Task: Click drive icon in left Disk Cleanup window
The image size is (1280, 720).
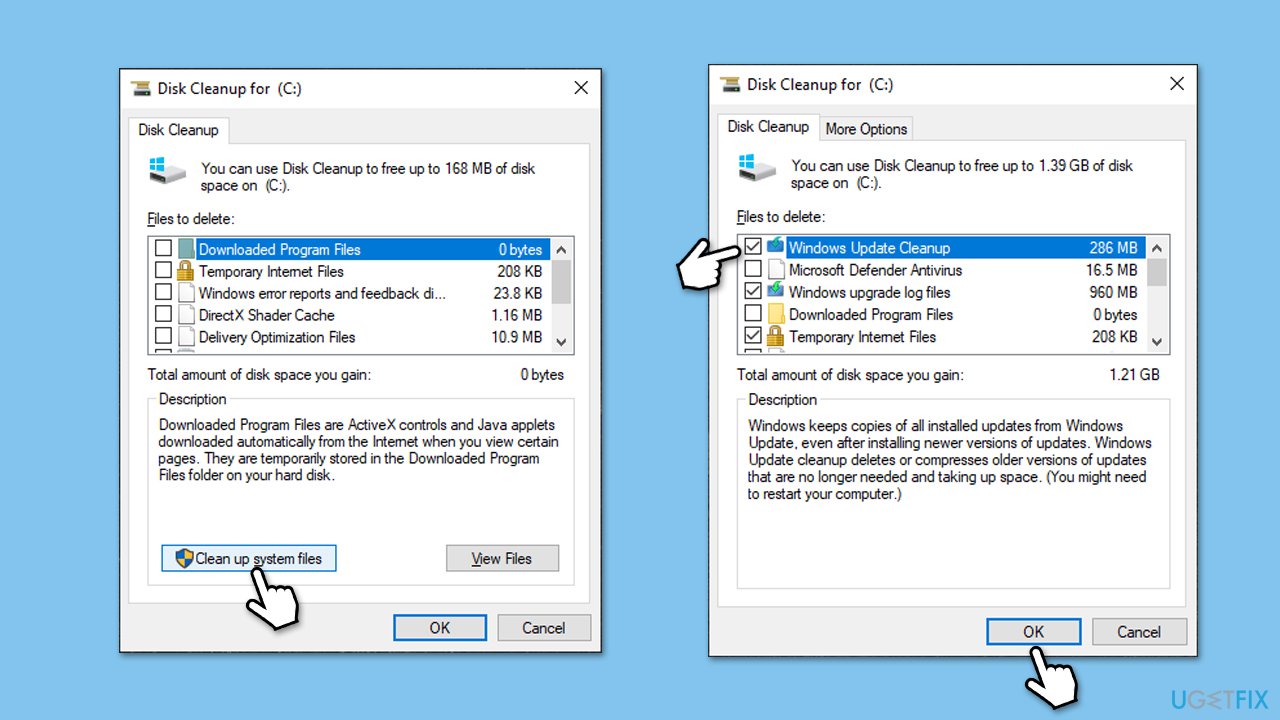Action: (x=167, y=169)
